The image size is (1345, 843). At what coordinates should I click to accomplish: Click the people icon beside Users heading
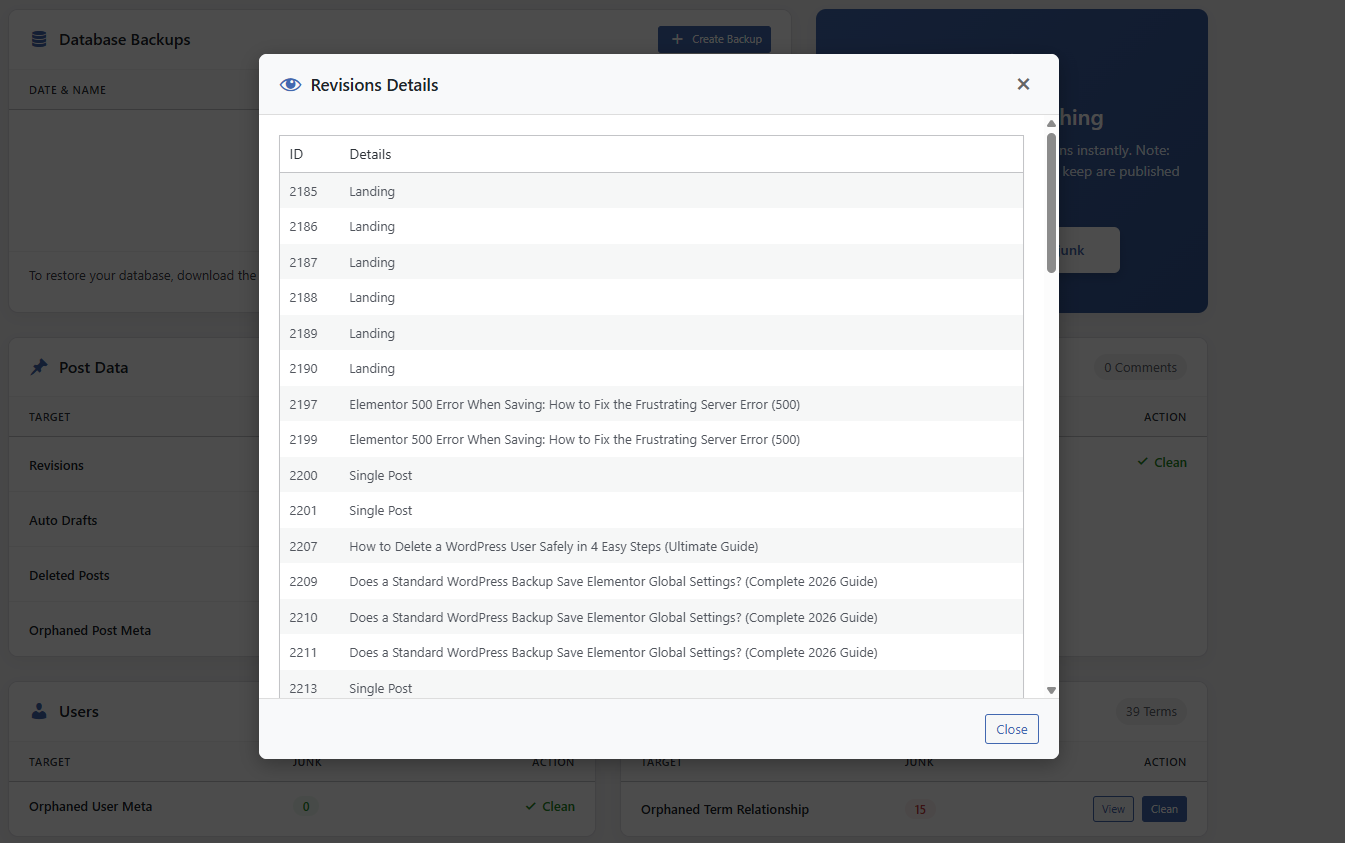click(x=39, y=711)
